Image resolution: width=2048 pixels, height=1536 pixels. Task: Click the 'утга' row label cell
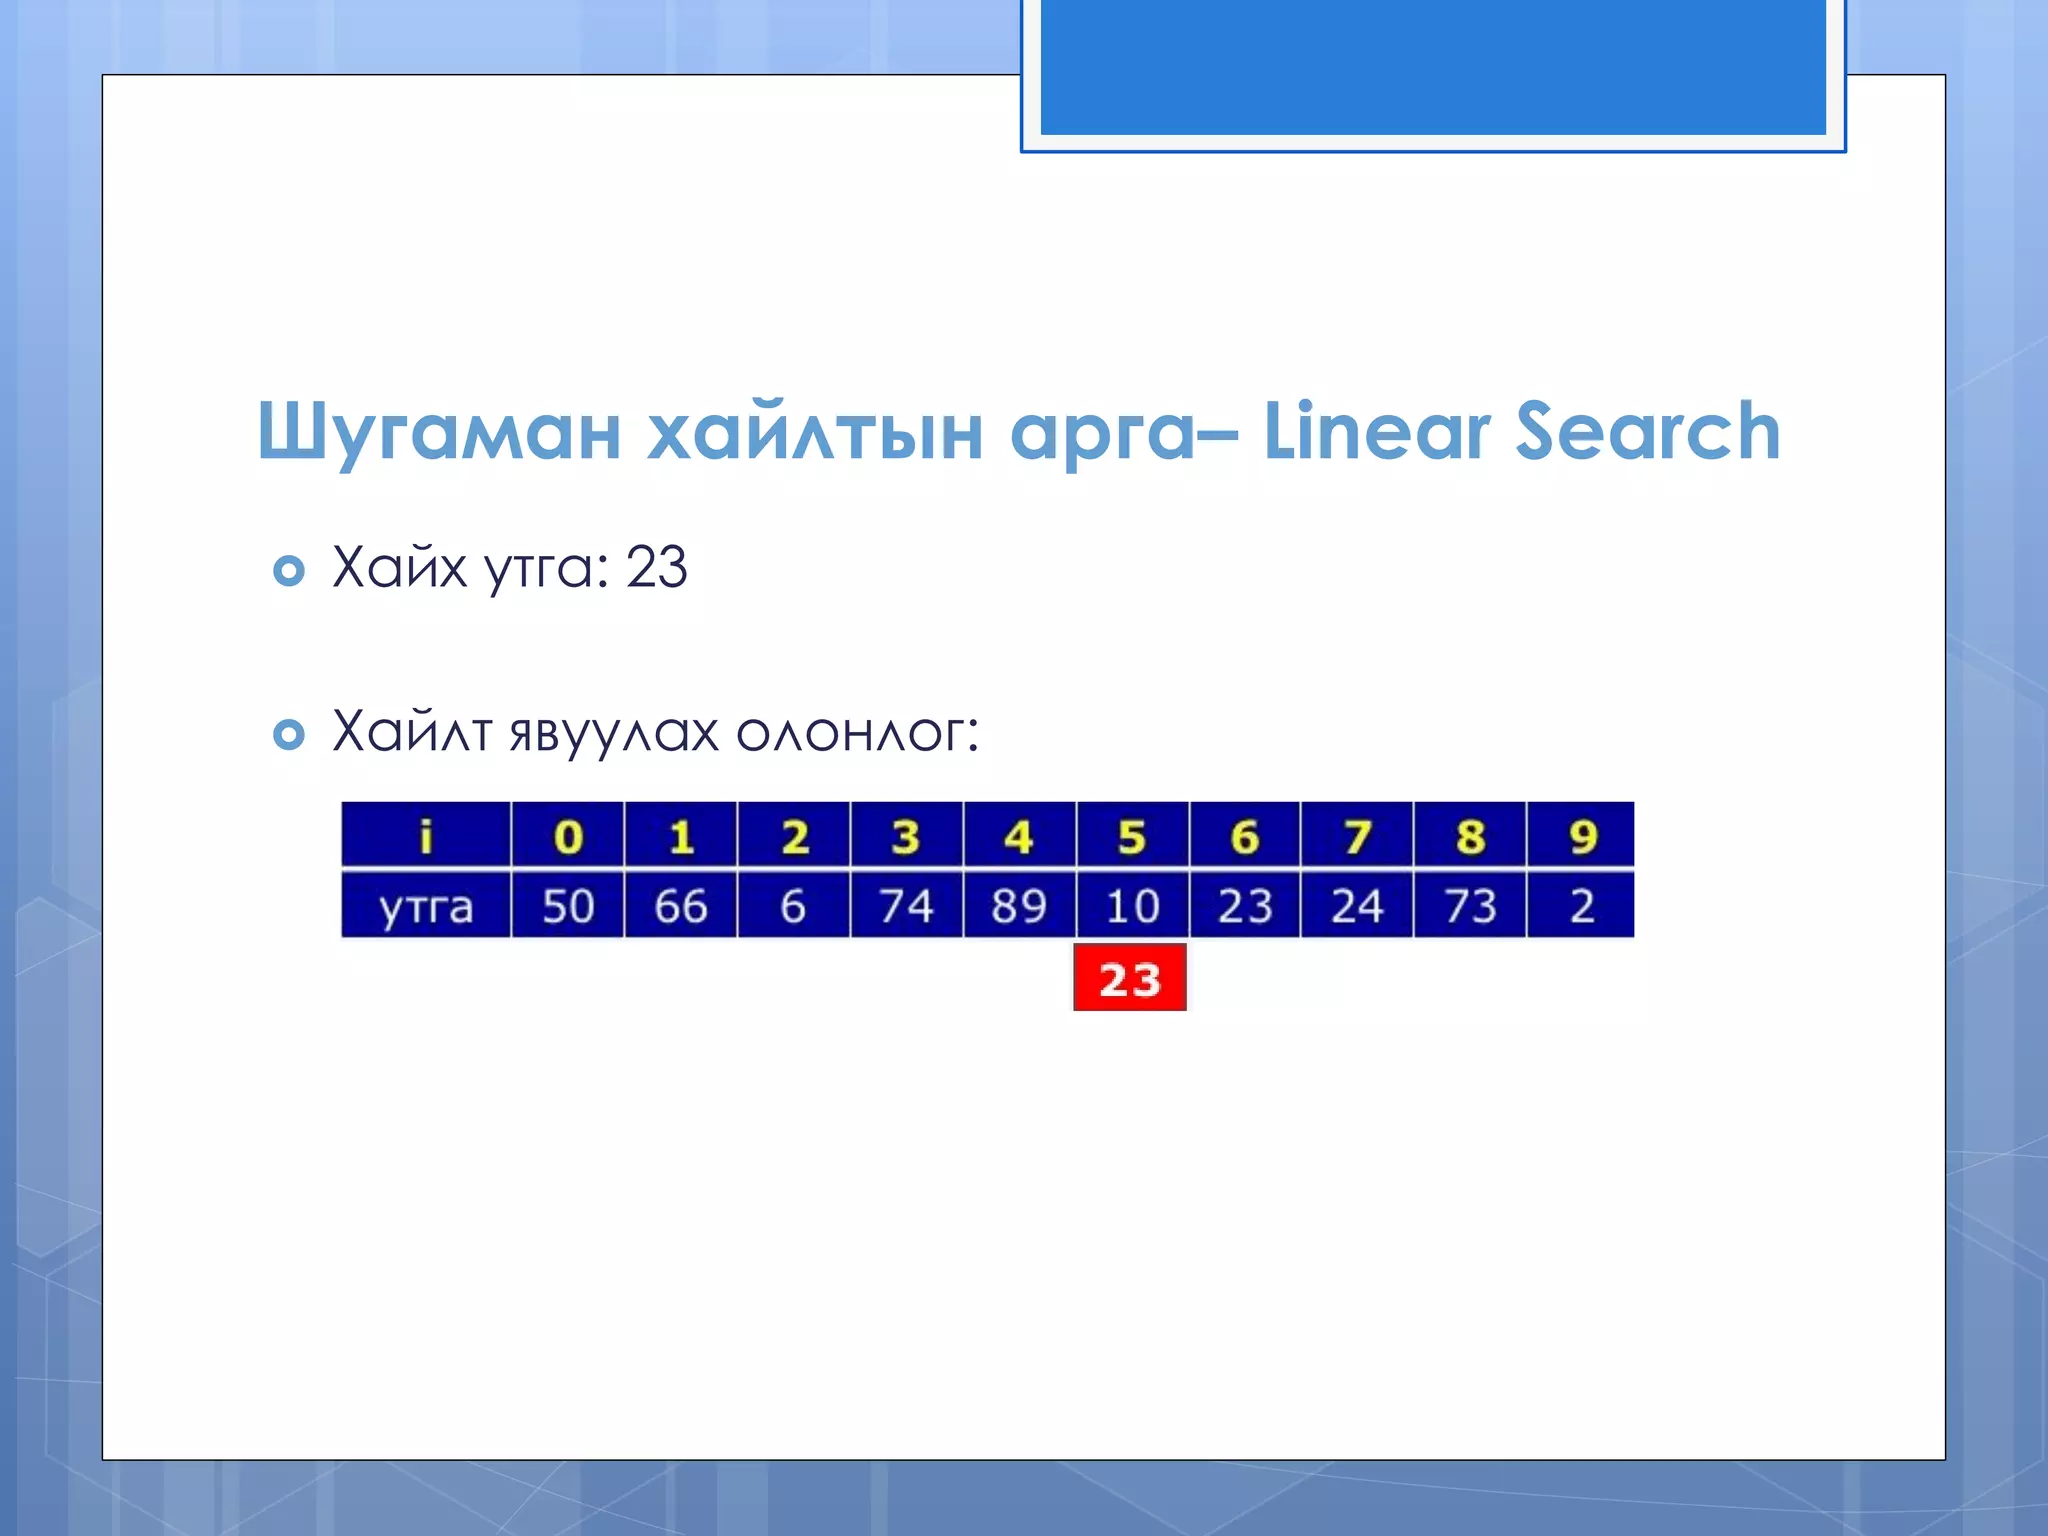point(426,905)
